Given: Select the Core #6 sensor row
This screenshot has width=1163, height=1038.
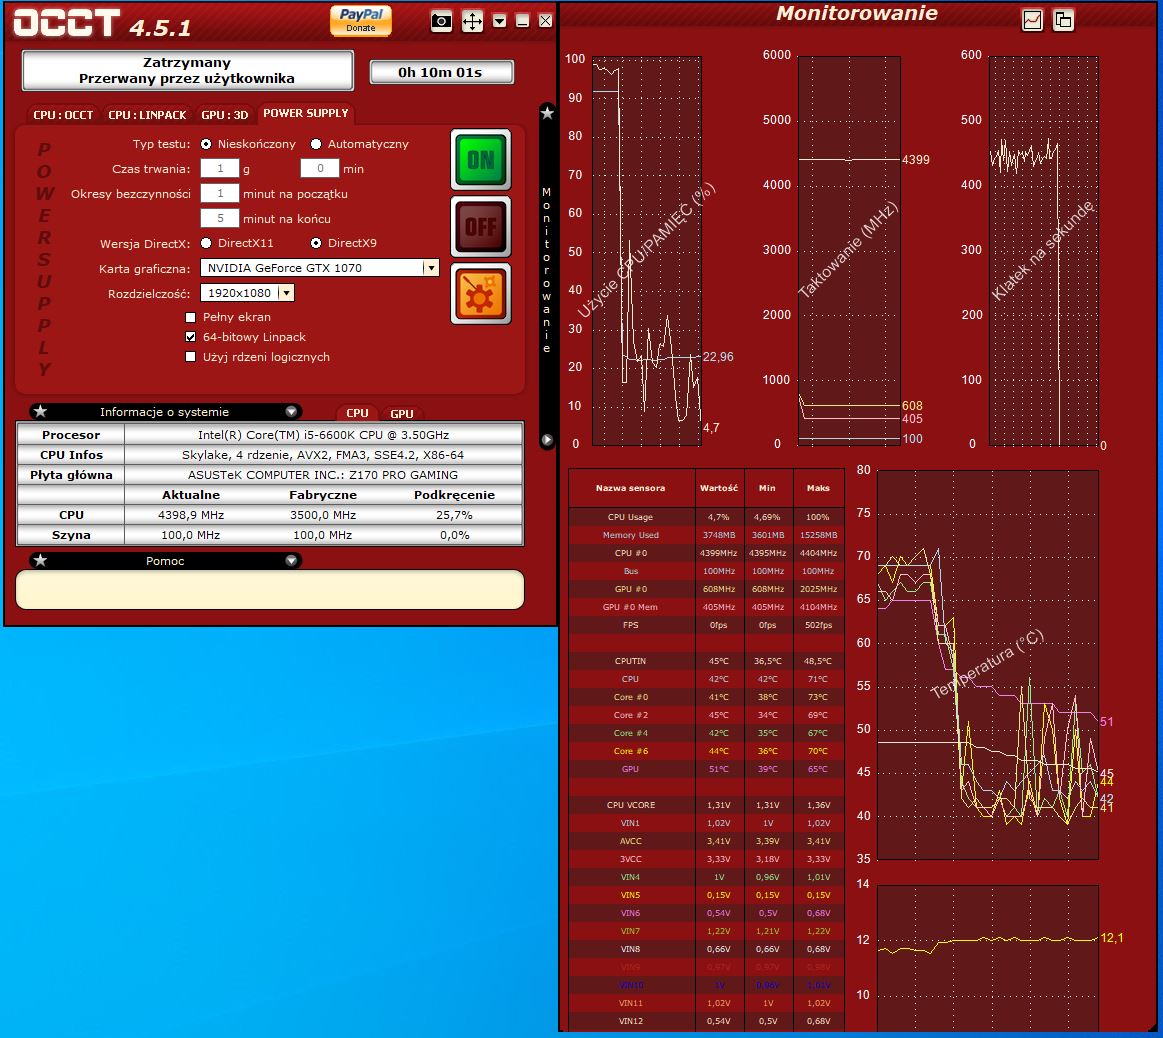Looking at the screenshot, I should click(x=706, y=751).
